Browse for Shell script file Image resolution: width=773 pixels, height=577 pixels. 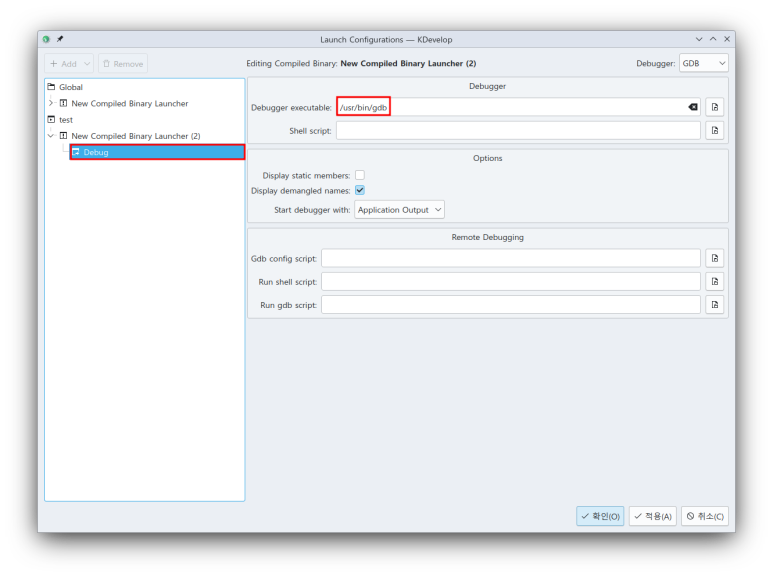click(x=714, y=131)
